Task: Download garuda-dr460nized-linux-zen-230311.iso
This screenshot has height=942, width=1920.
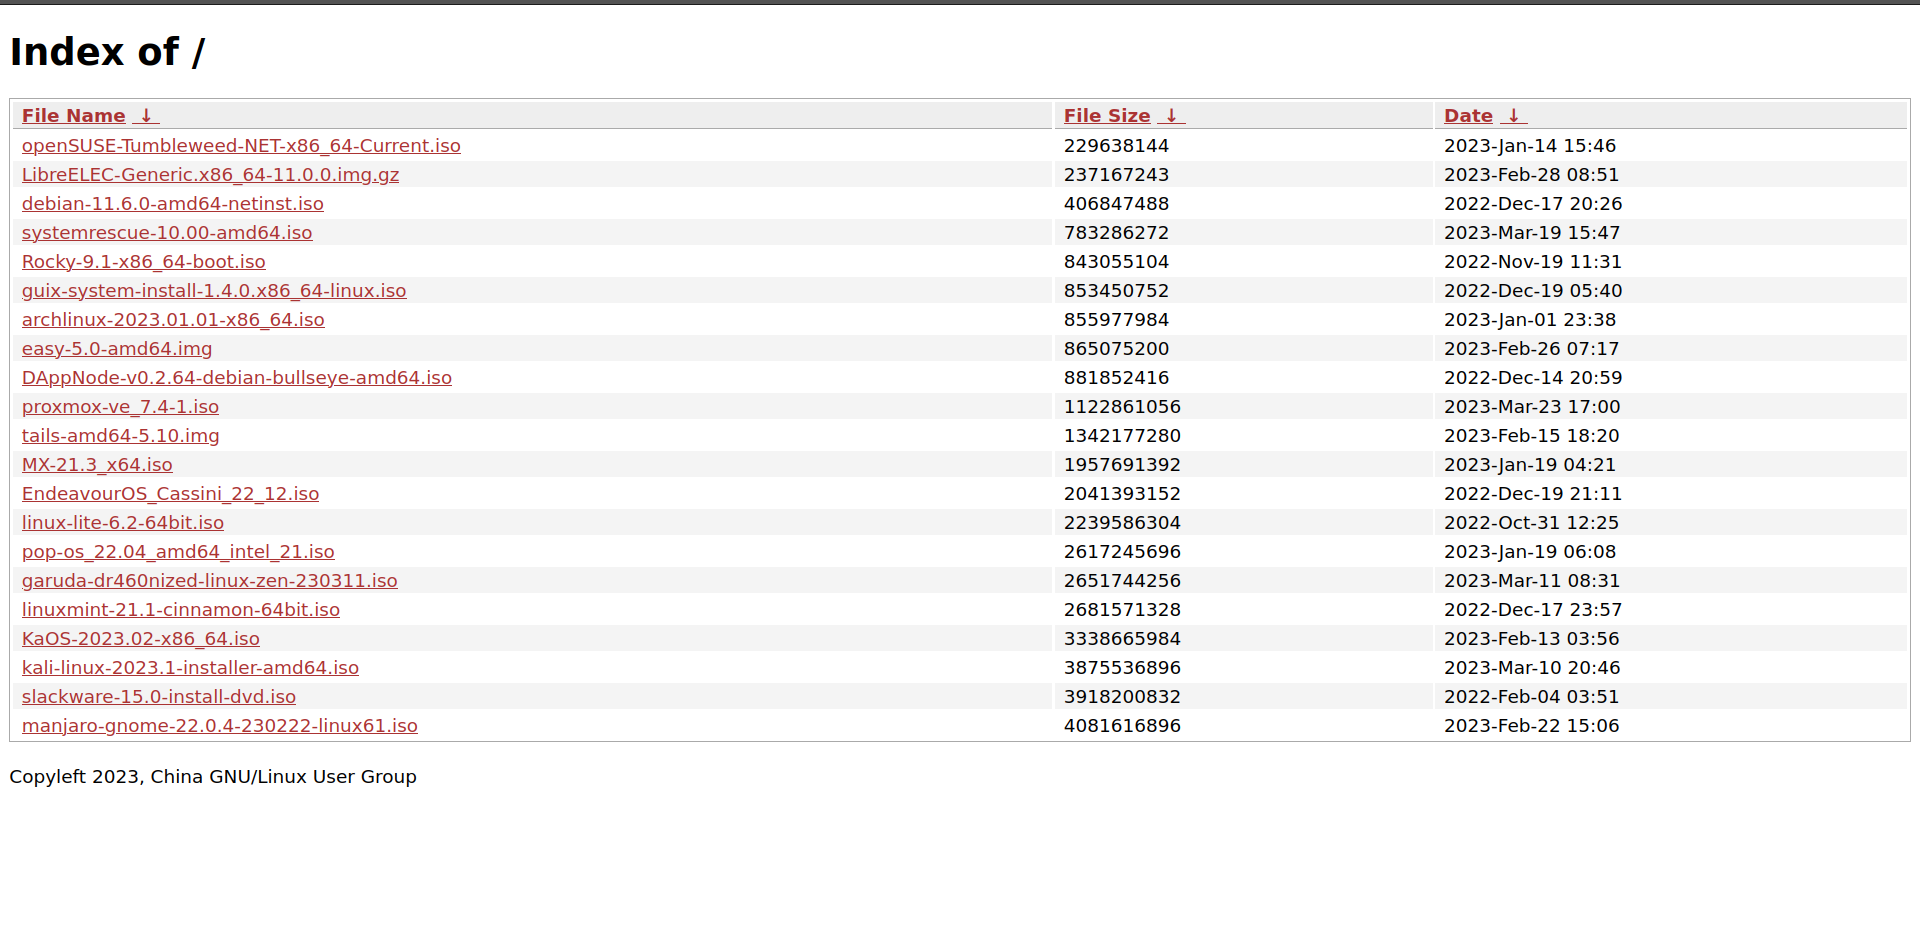Action: (210, 581)
